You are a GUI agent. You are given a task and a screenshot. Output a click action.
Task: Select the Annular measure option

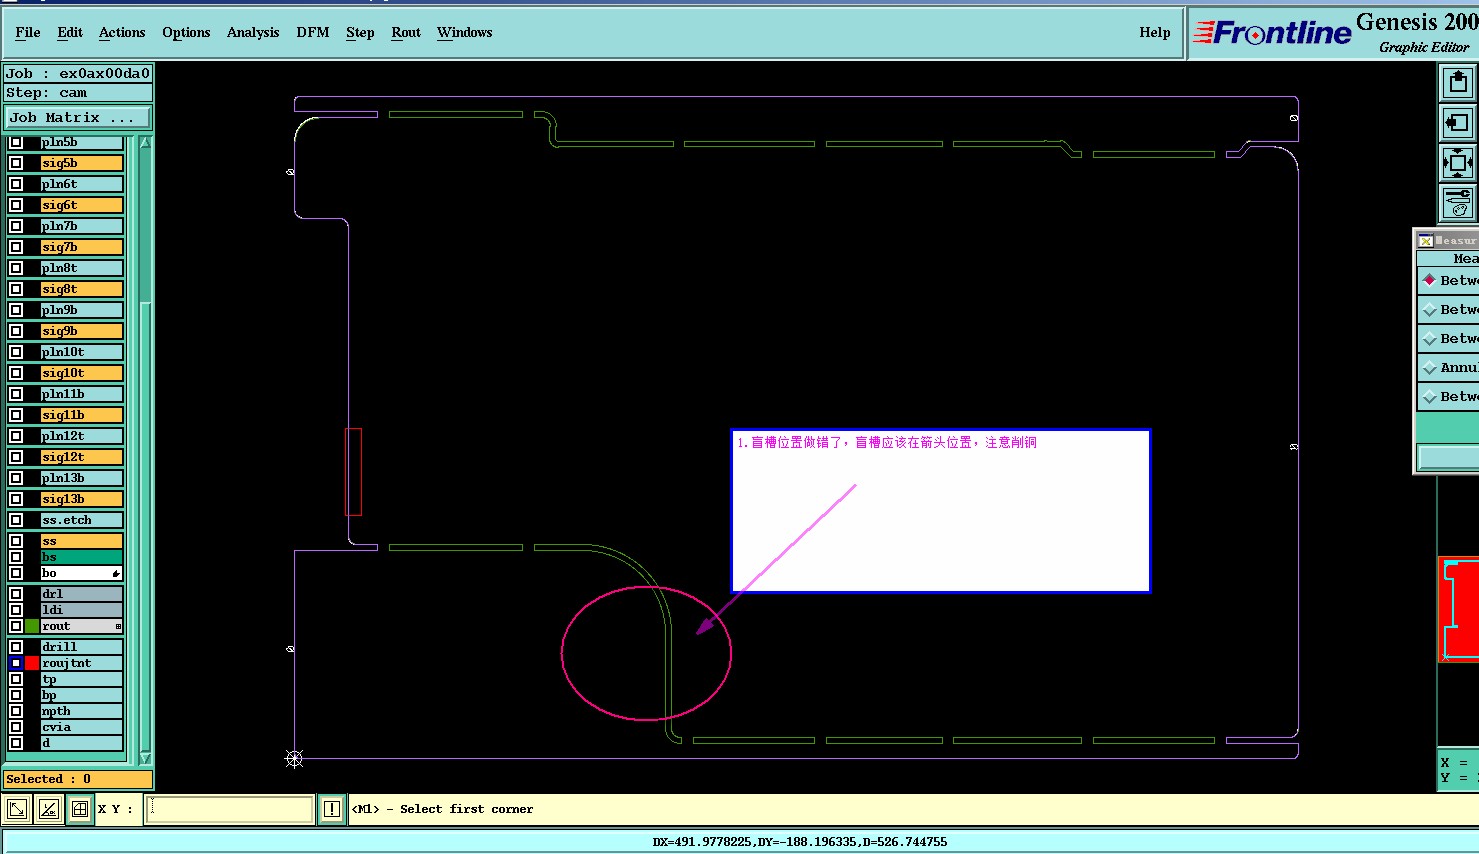point(1430,367)
